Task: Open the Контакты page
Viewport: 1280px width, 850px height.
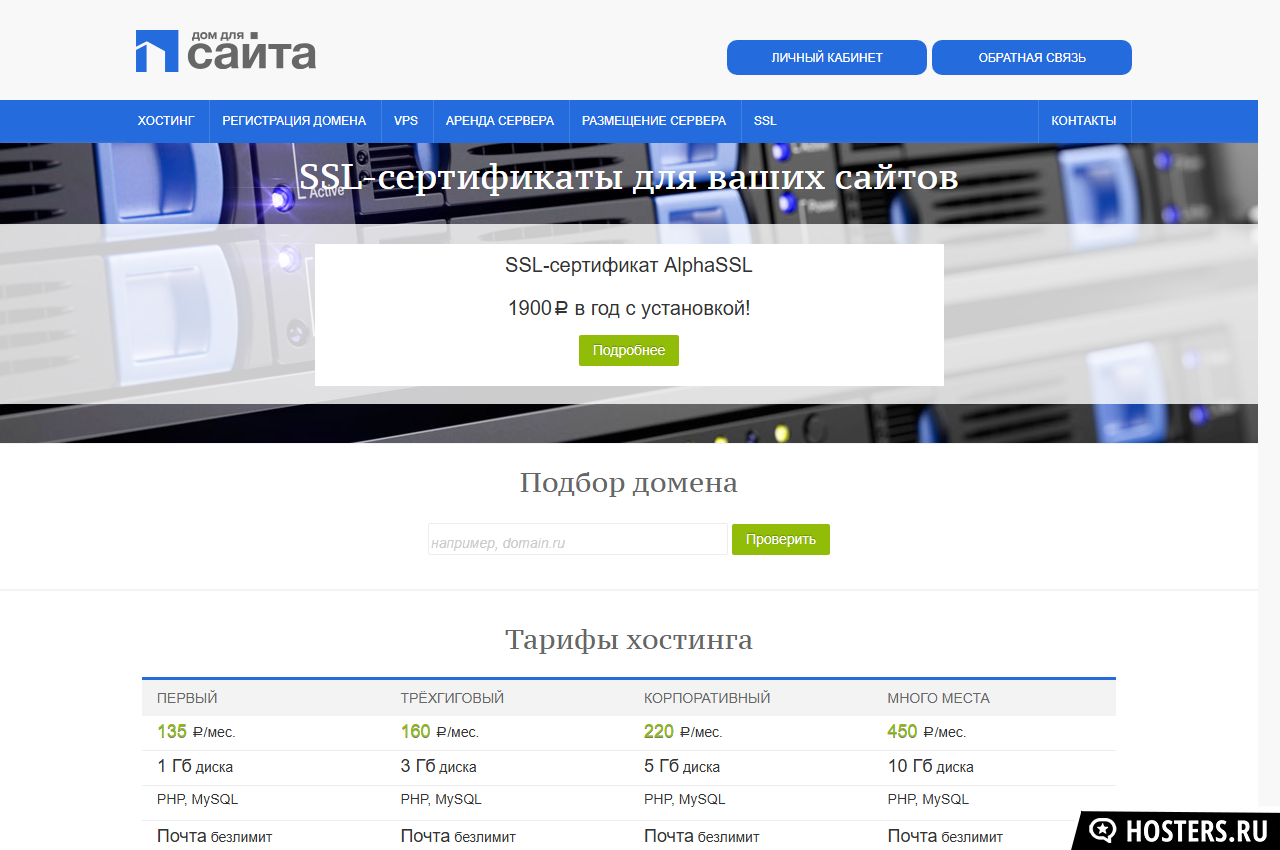Action: click(x=1083, y=121)
